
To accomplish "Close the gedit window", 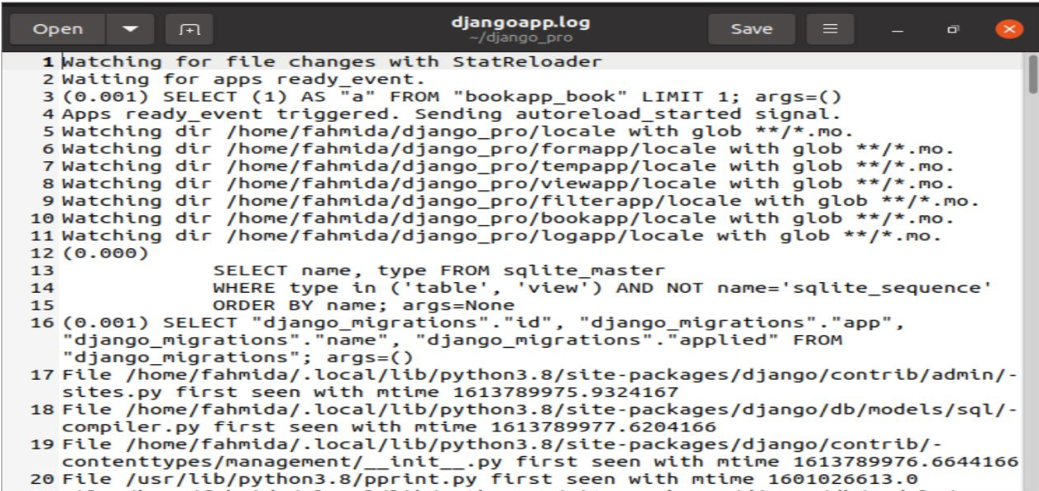I will [x=1009, y=29].
